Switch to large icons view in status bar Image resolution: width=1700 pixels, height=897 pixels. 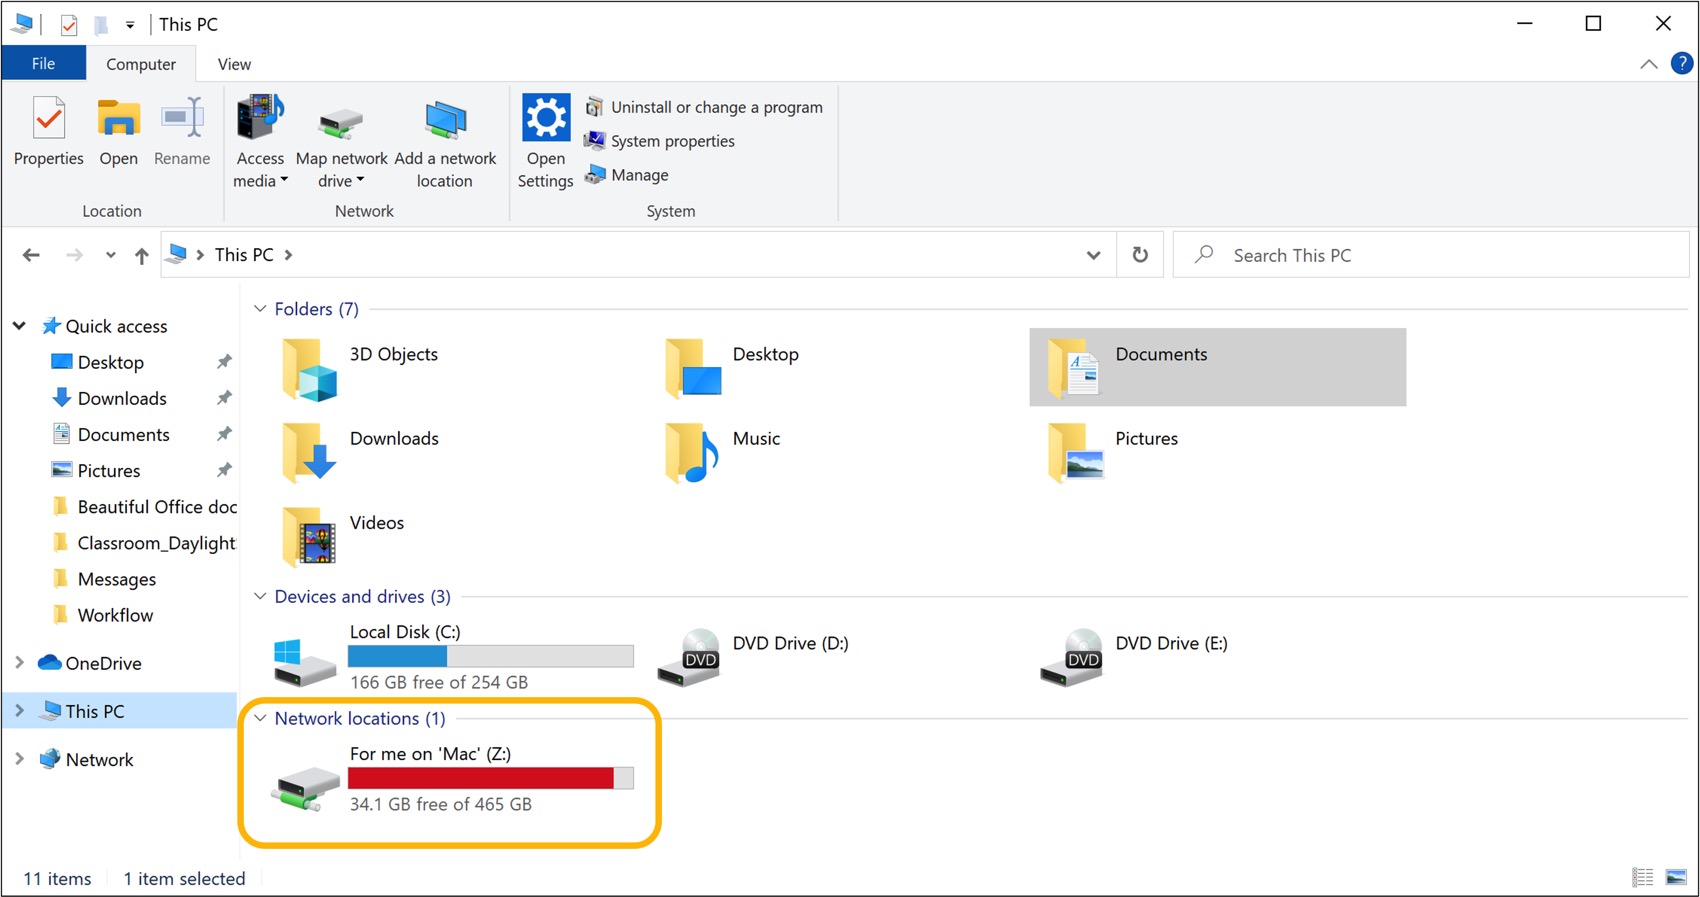[x=1676, y=878]
